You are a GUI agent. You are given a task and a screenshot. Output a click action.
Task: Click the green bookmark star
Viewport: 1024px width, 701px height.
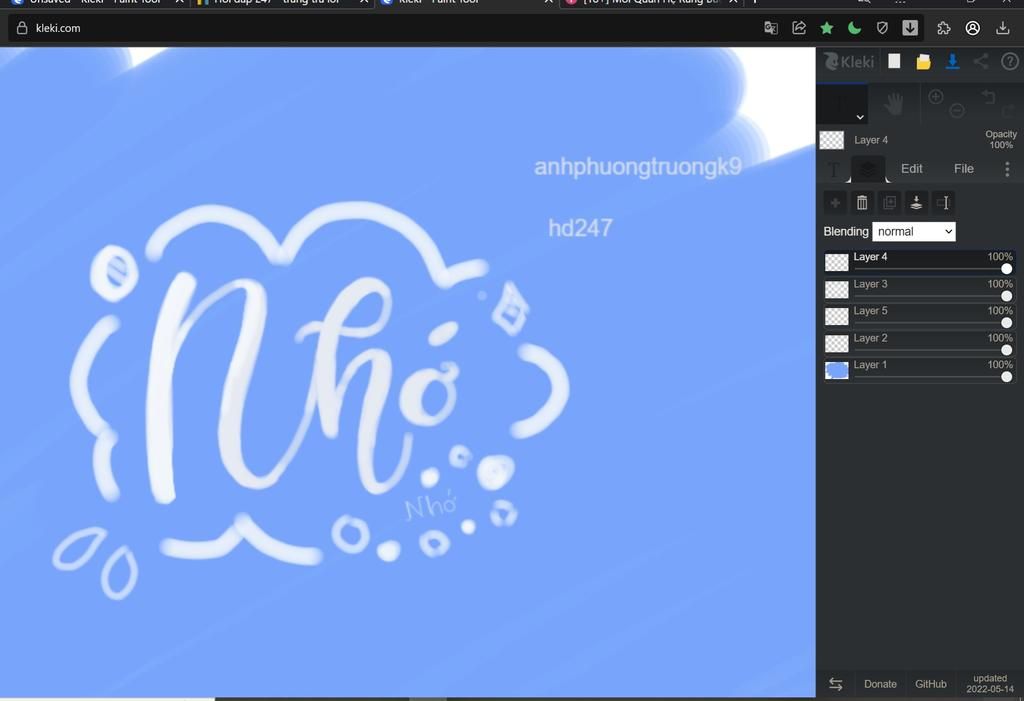[x=827, y=27]
